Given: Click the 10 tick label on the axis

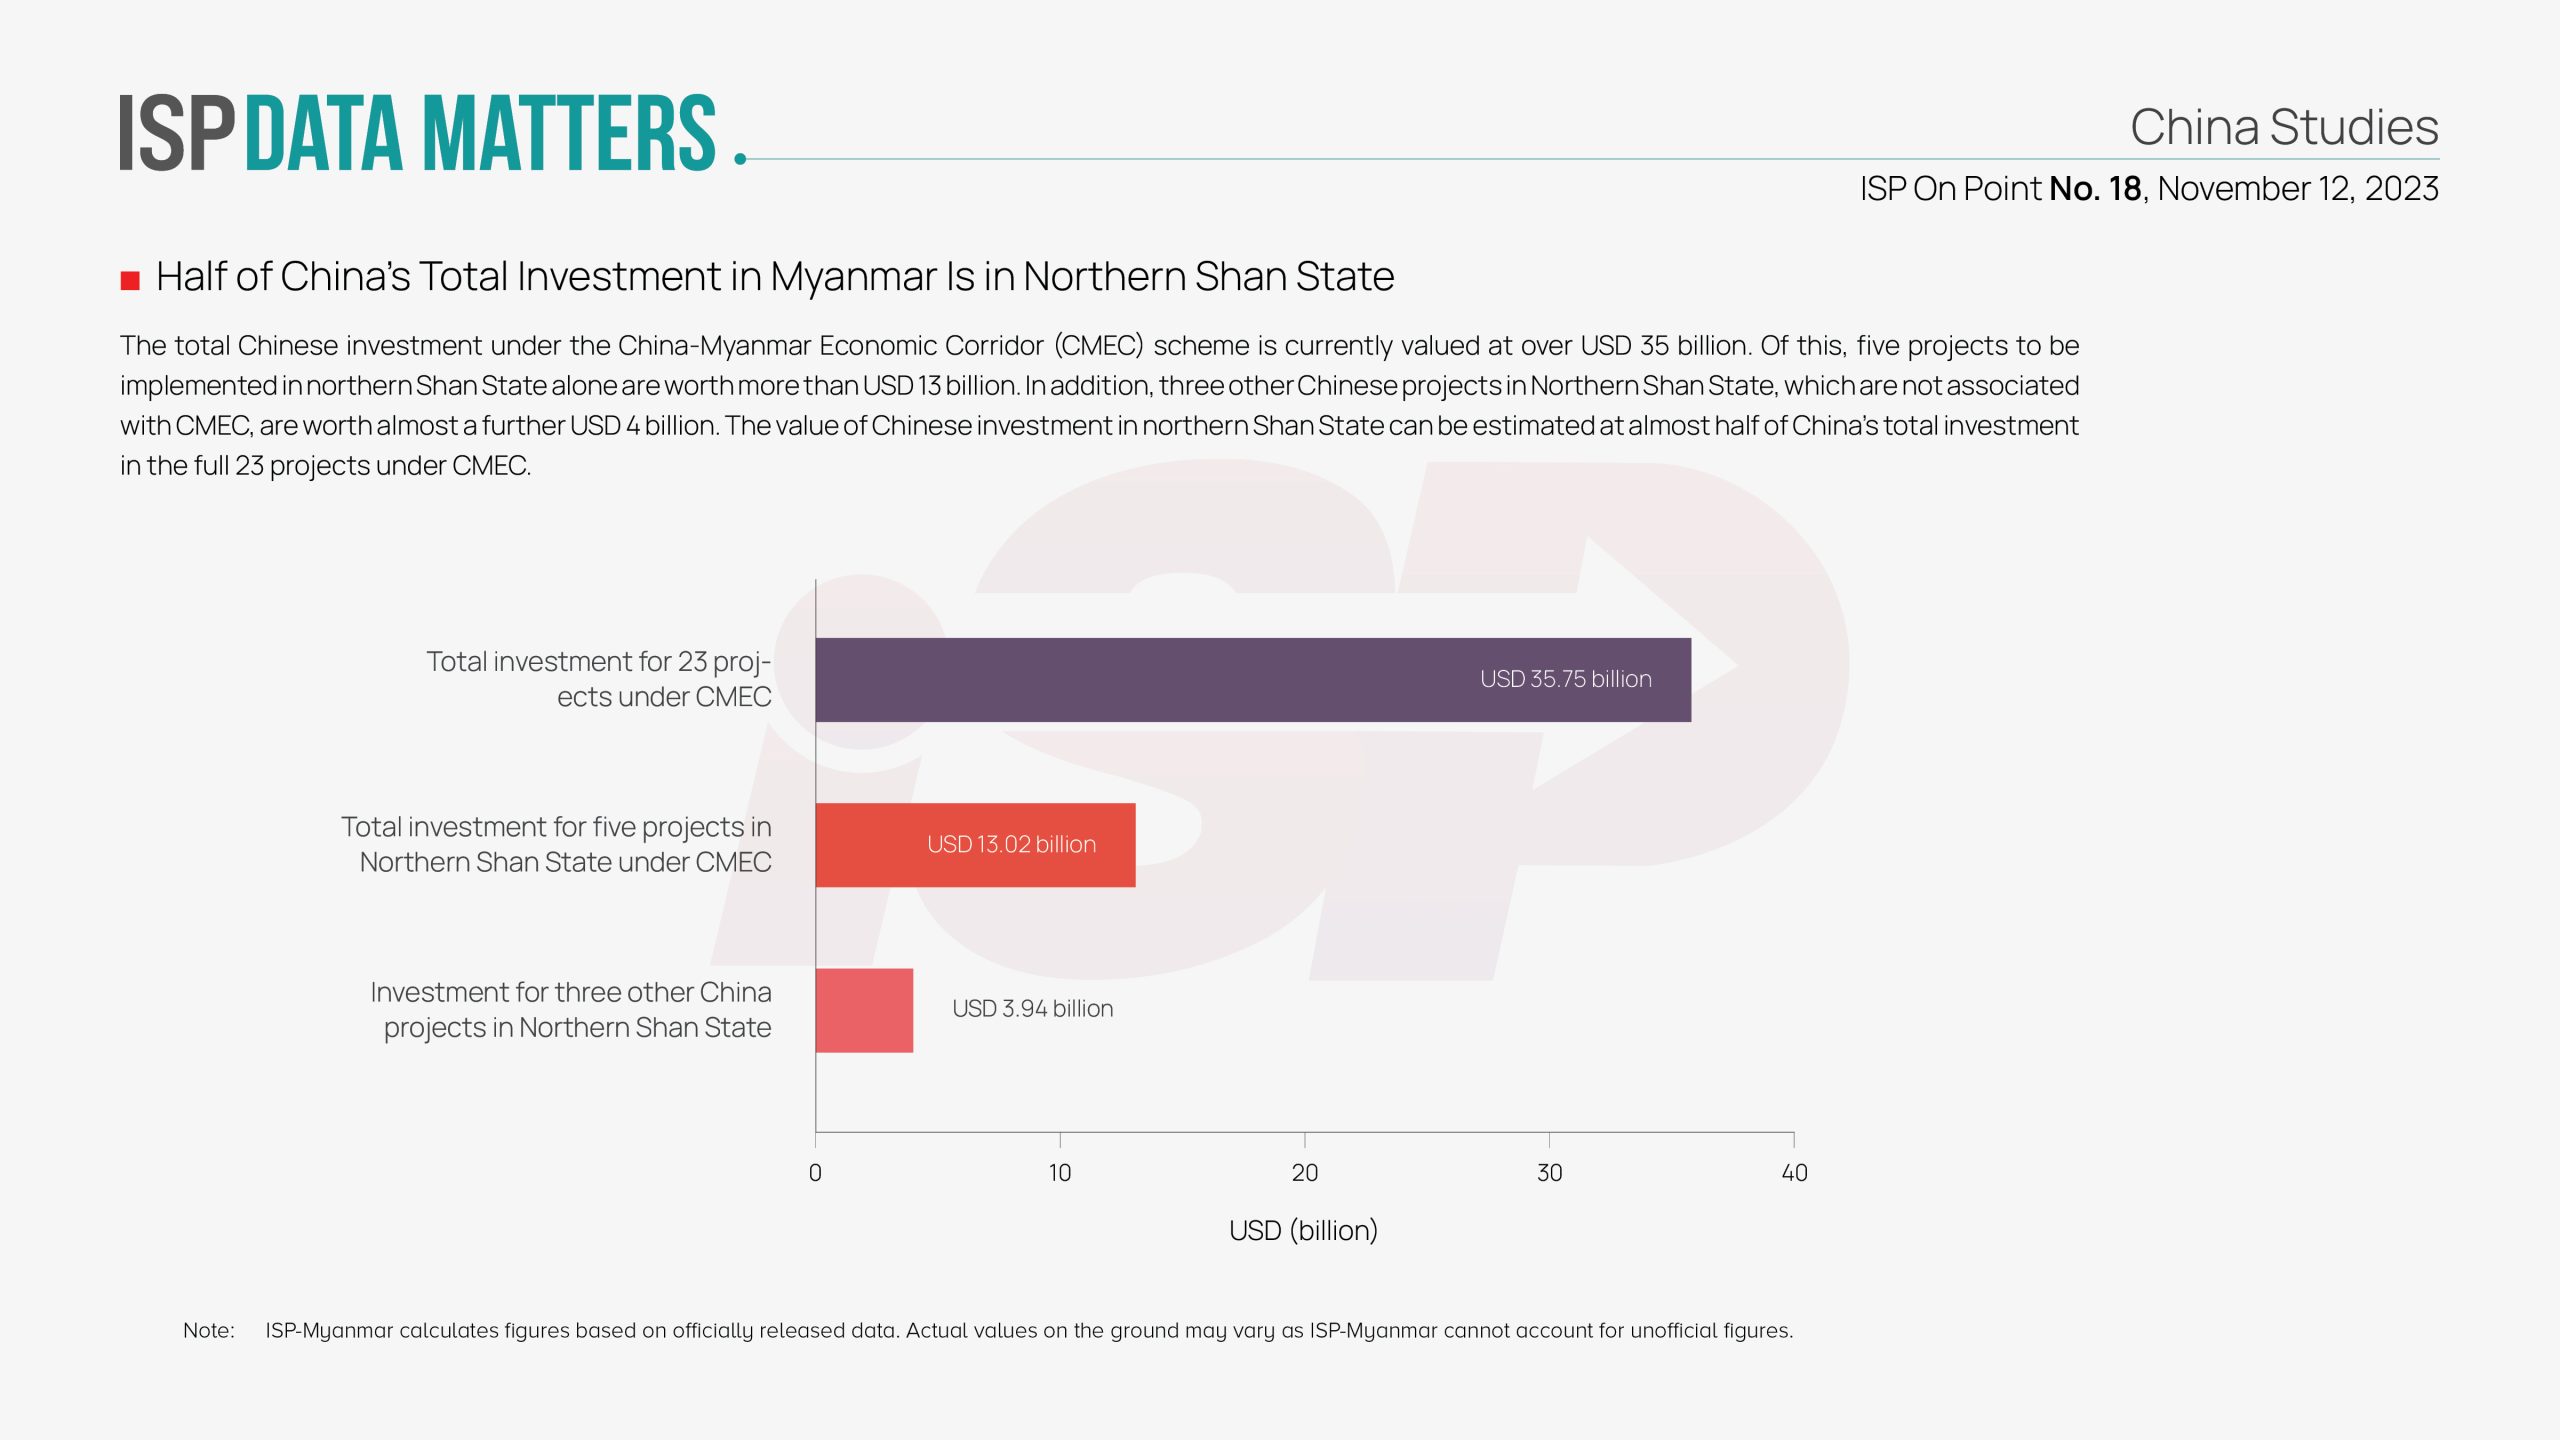Looking at the screenshot, I should tap(1059, 1173).
